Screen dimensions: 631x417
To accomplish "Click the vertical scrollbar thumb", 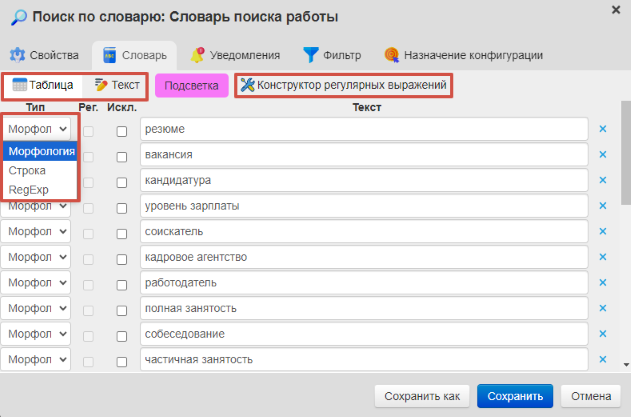I will pyautogui.click(x=626, y=153).
